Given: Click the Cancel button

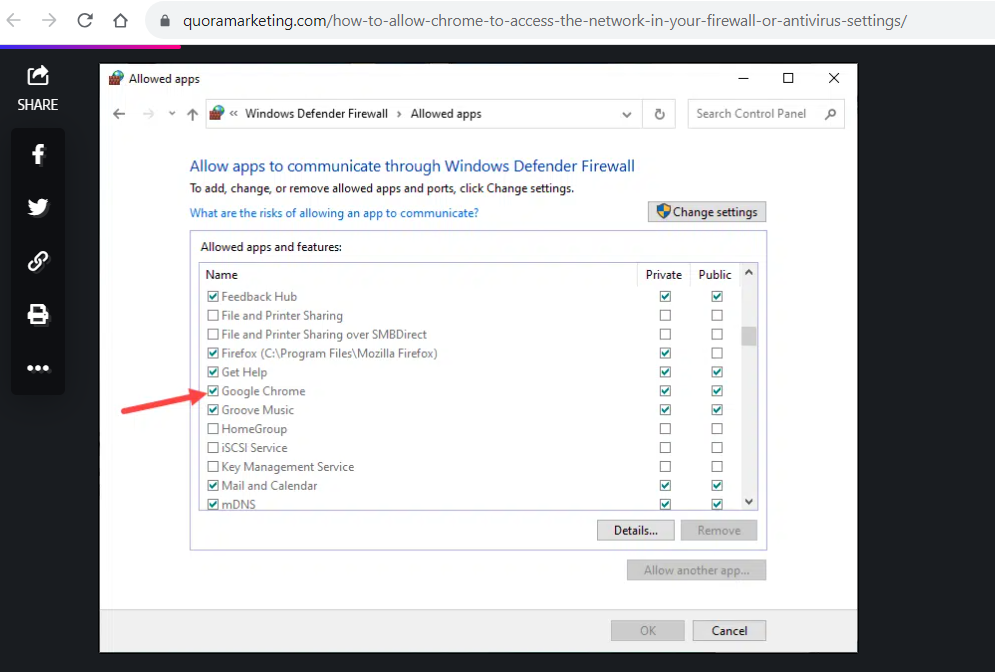Looking at the screenshot, I should (729, 631).
